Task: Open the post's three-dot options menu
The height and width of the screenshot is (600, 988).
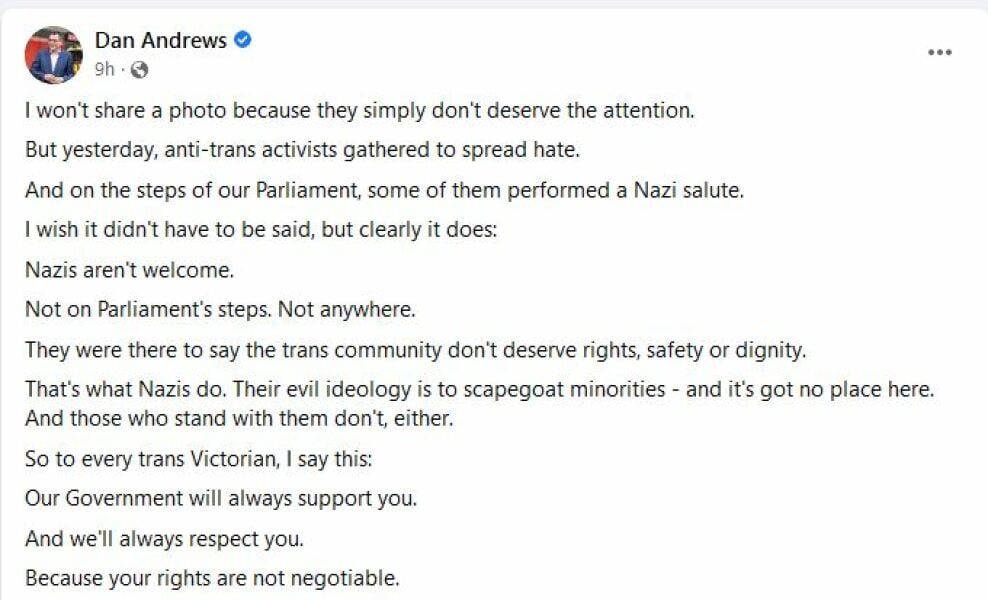Action: (939, 53)
